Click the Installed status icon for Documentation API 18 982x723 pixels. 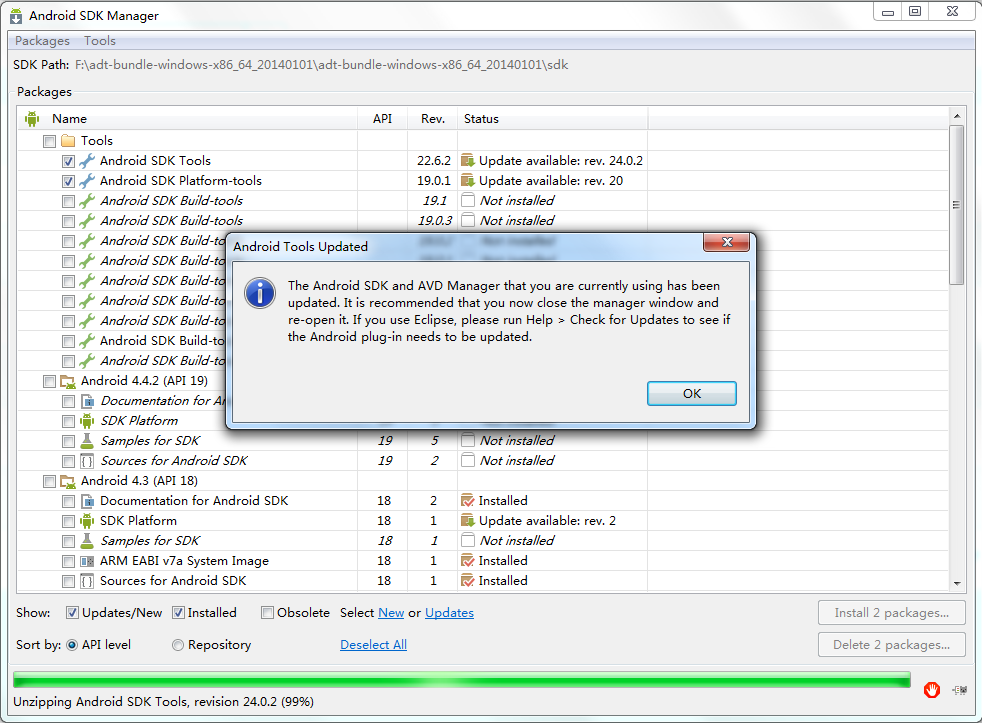[468, 501]
